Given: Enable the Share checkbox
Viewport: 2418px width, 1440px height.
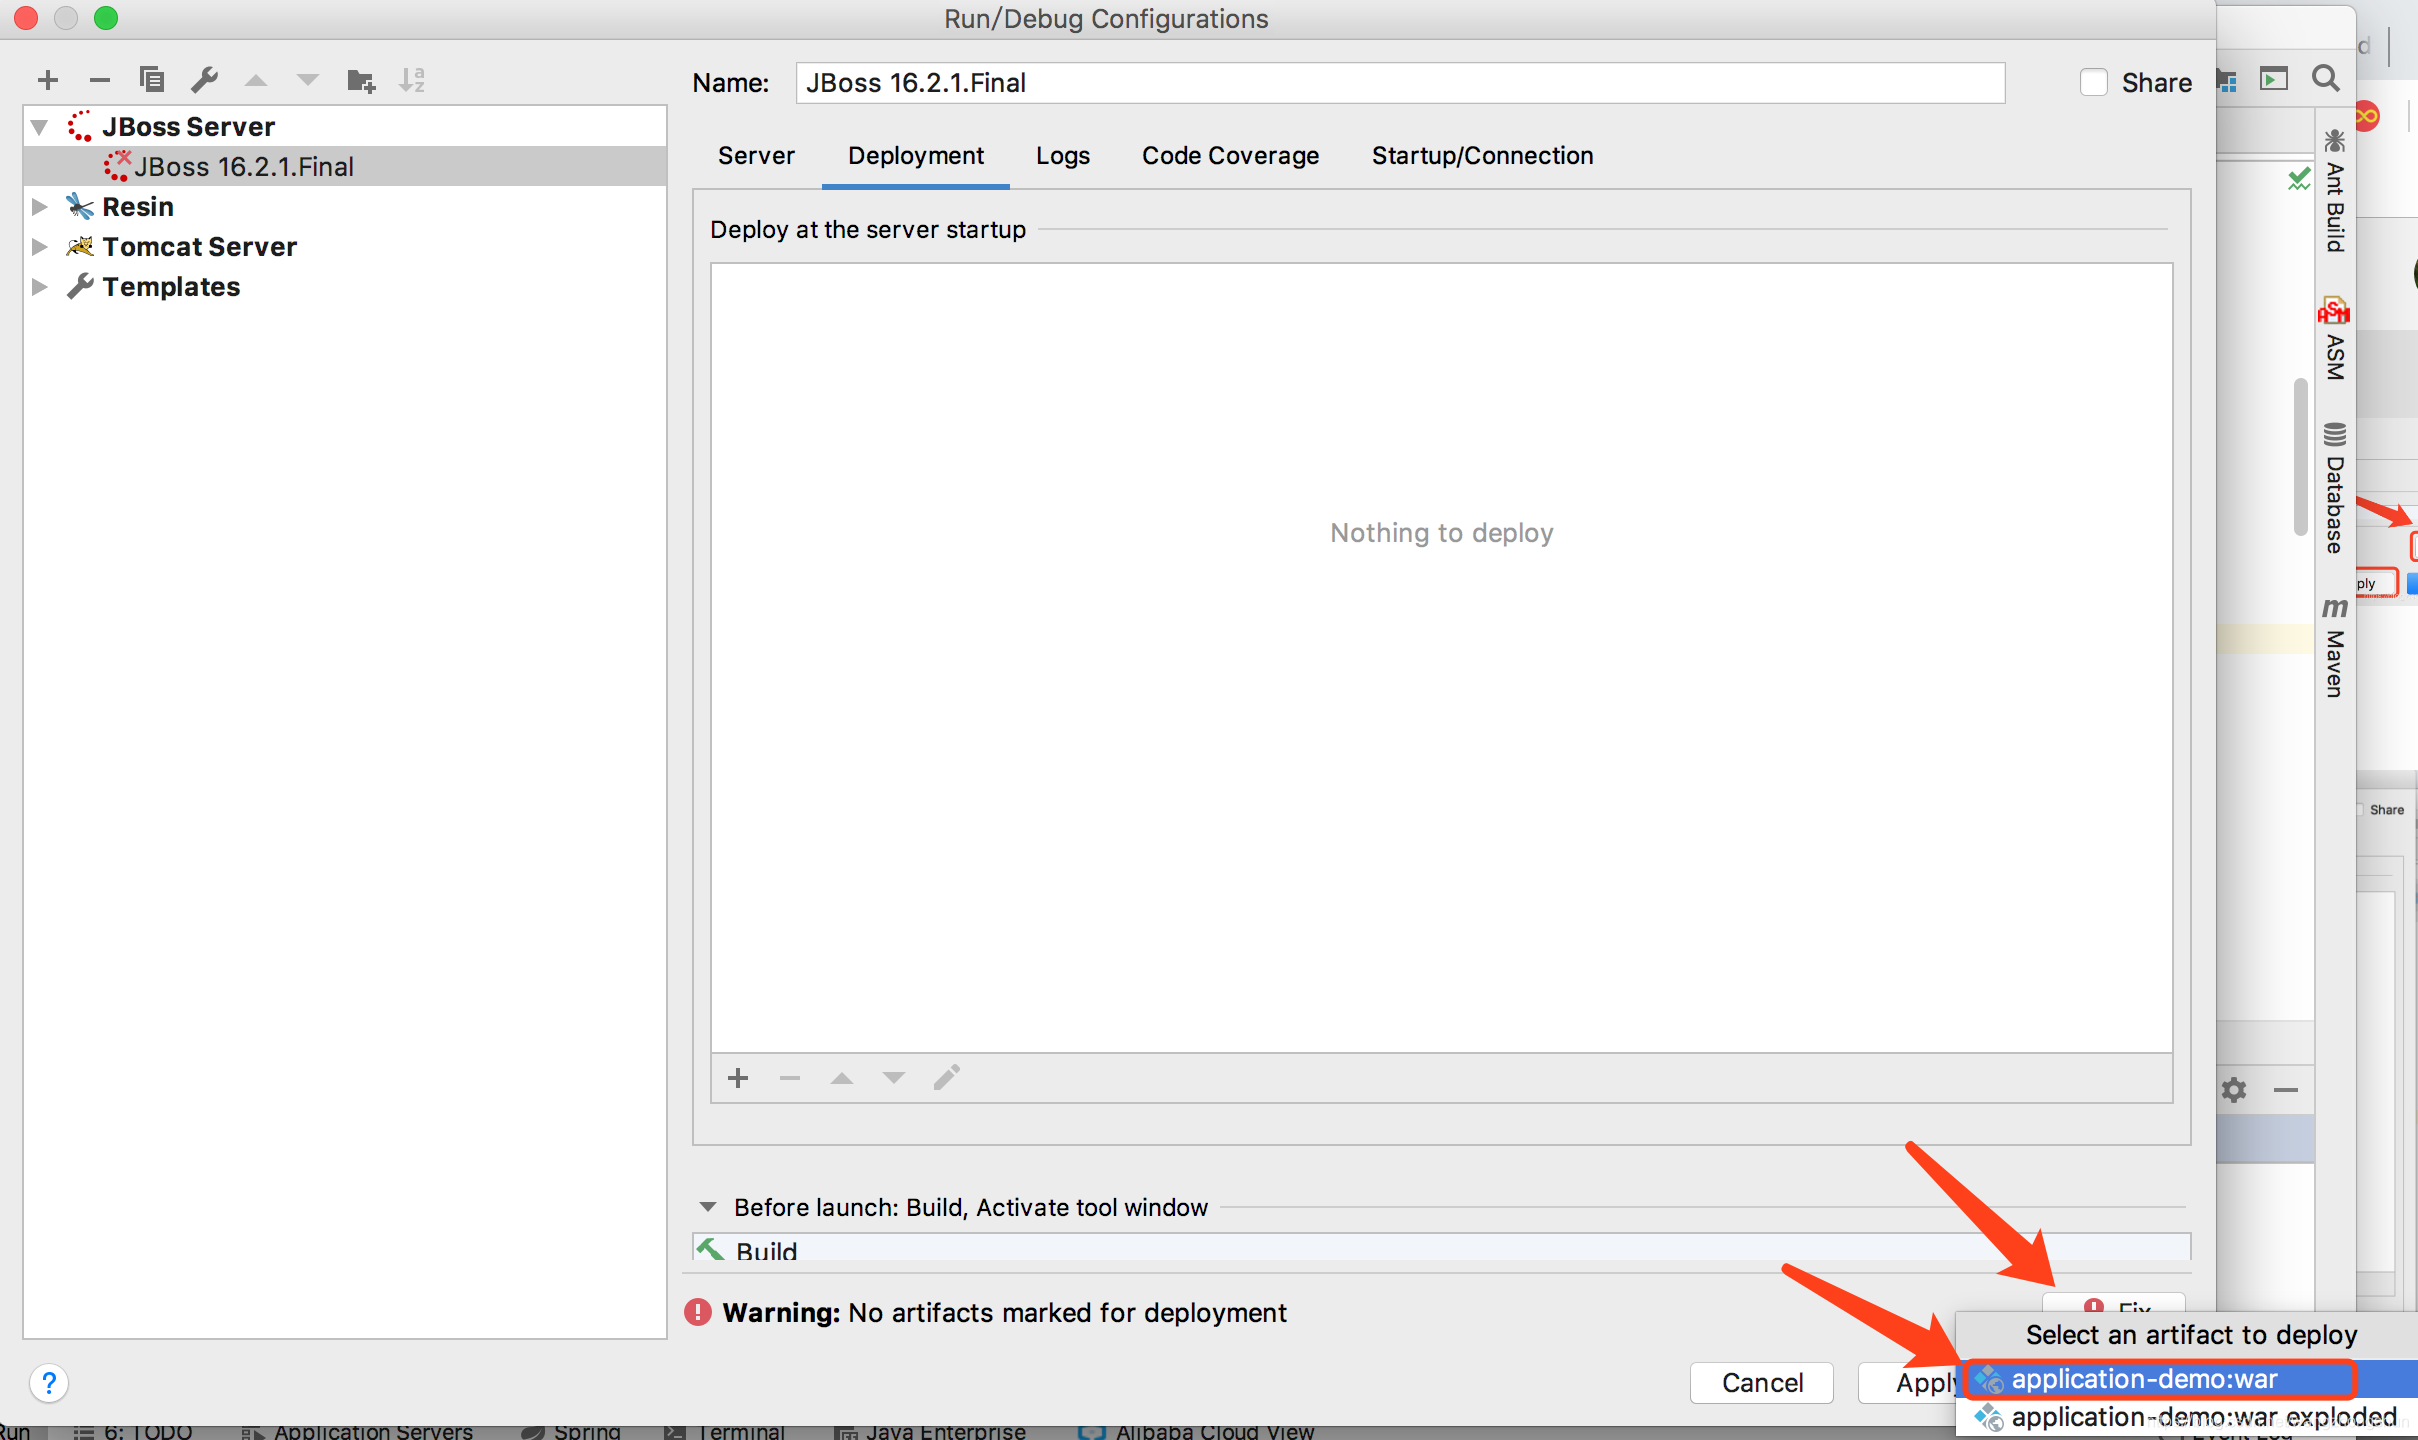Looking at the screenshot, I should (x=2093, y=83).
